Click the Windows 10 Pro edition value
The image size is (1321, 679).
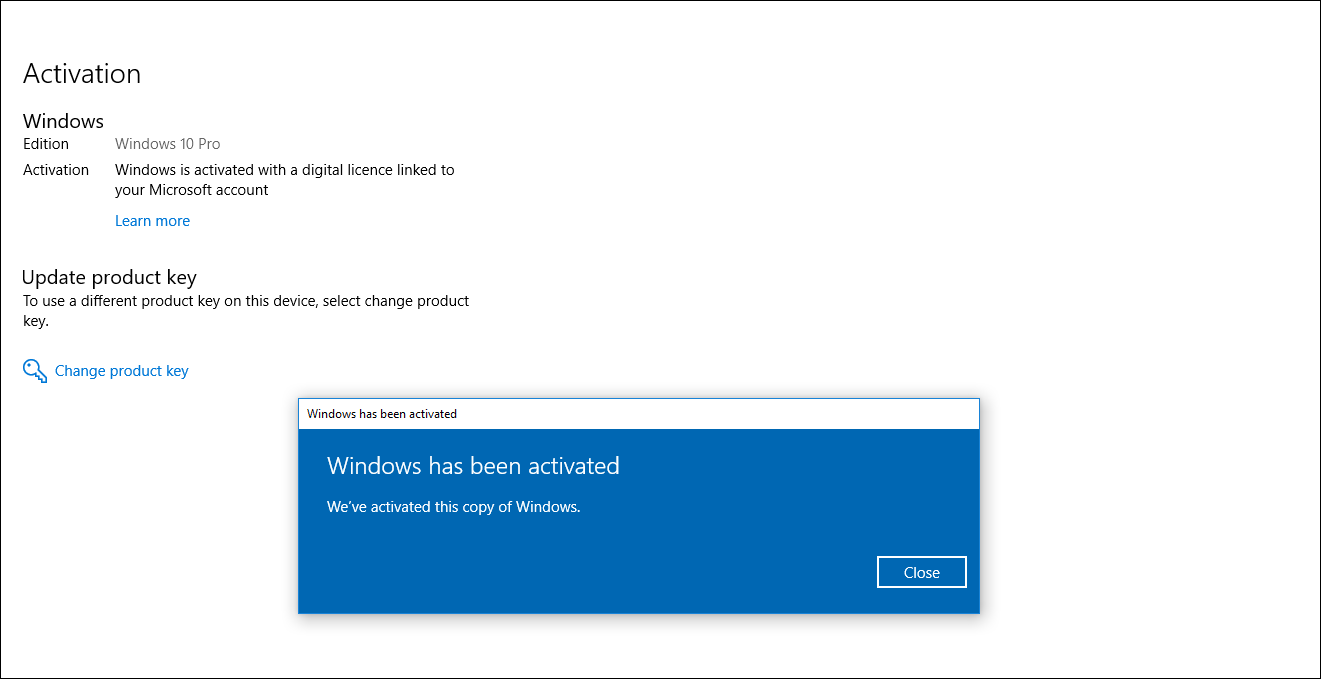168,144
